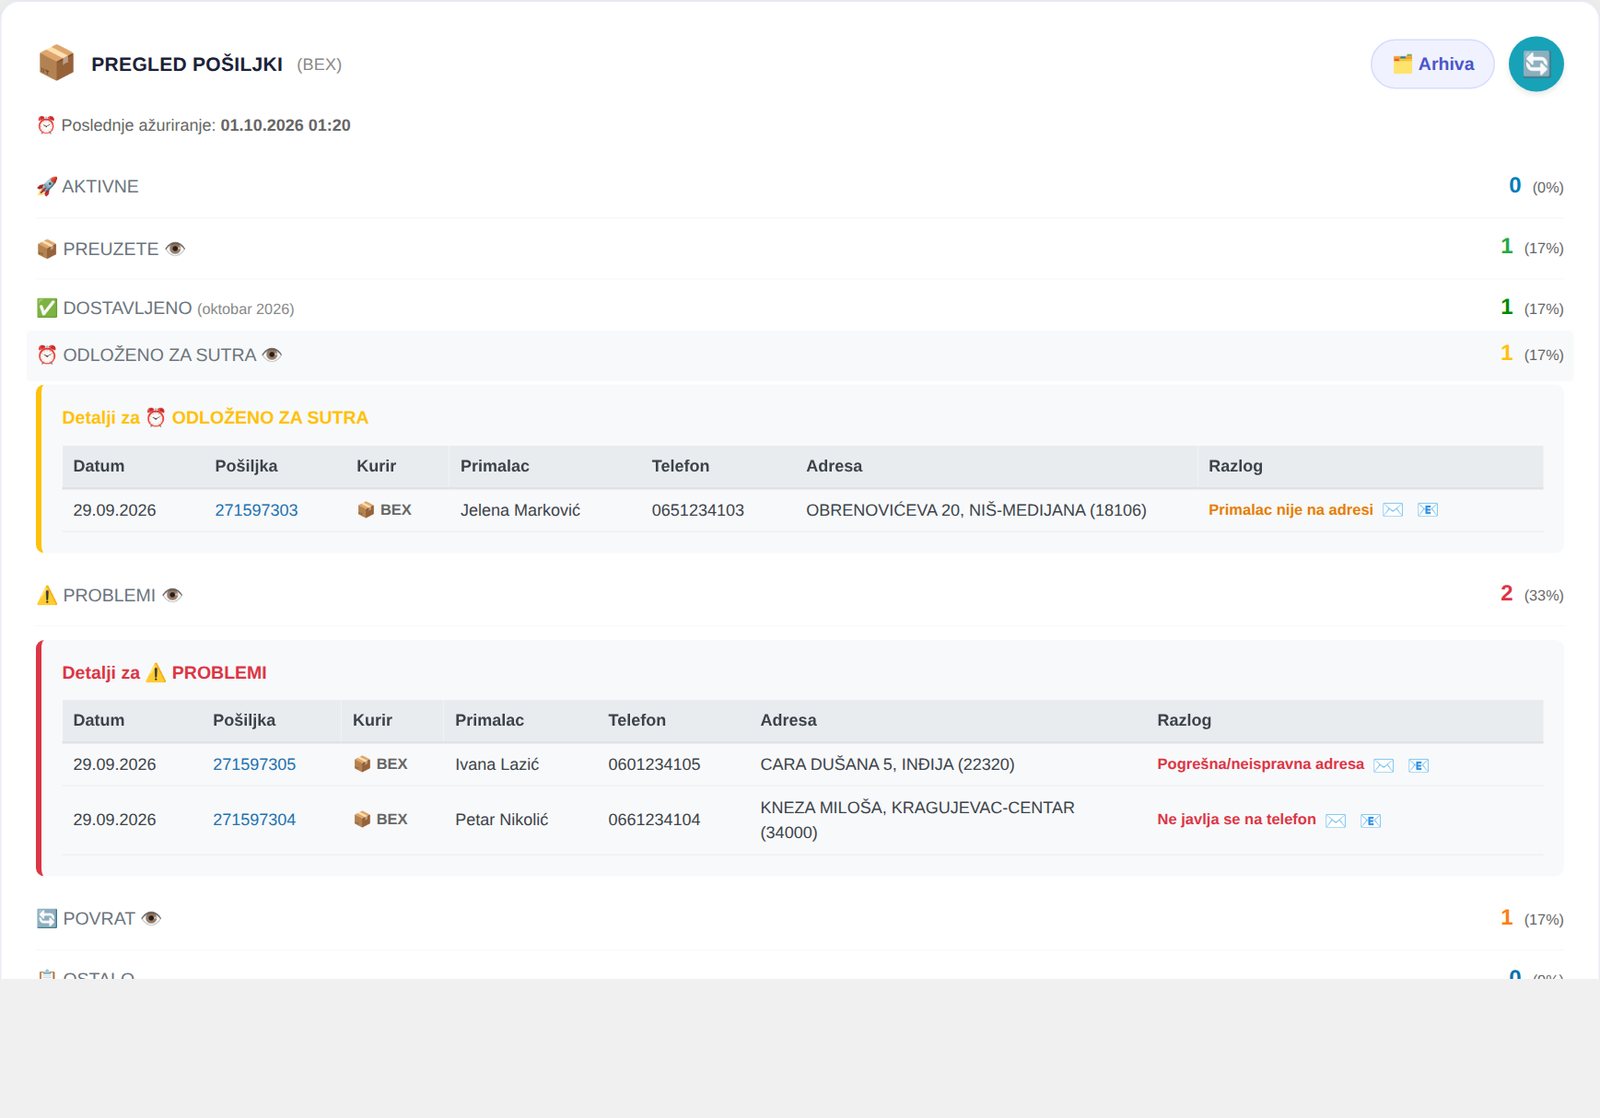Click the package box logo icon

click(x=56, y=63)
